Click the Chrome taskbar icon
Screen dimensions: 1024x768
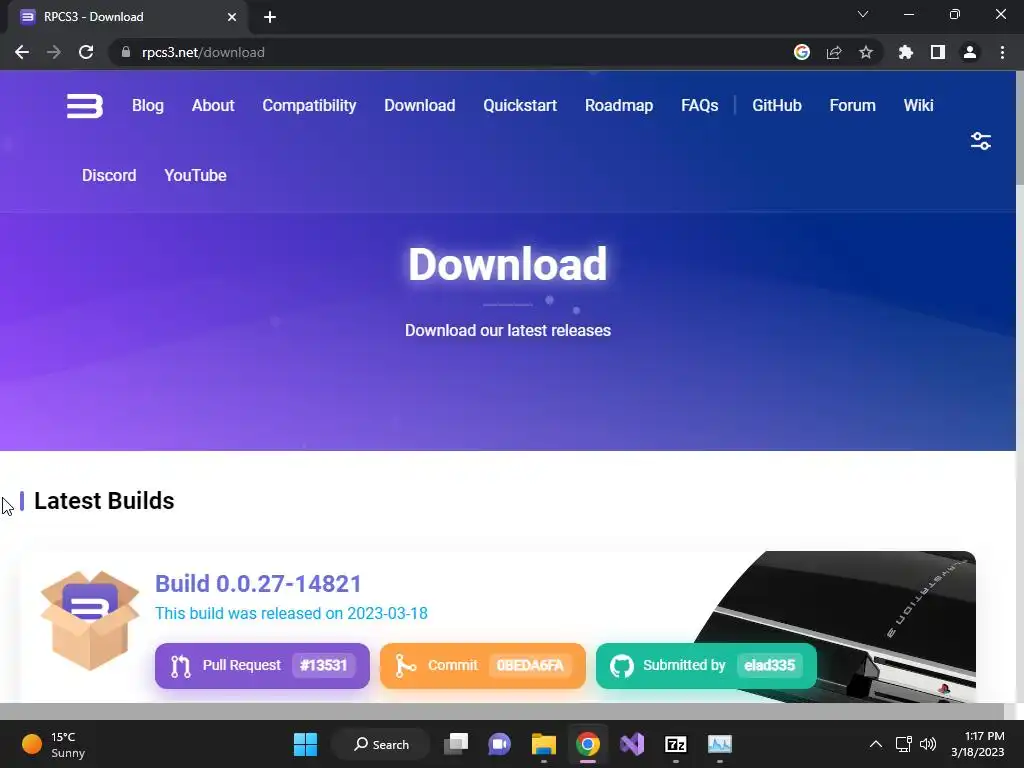pos(588,744)
